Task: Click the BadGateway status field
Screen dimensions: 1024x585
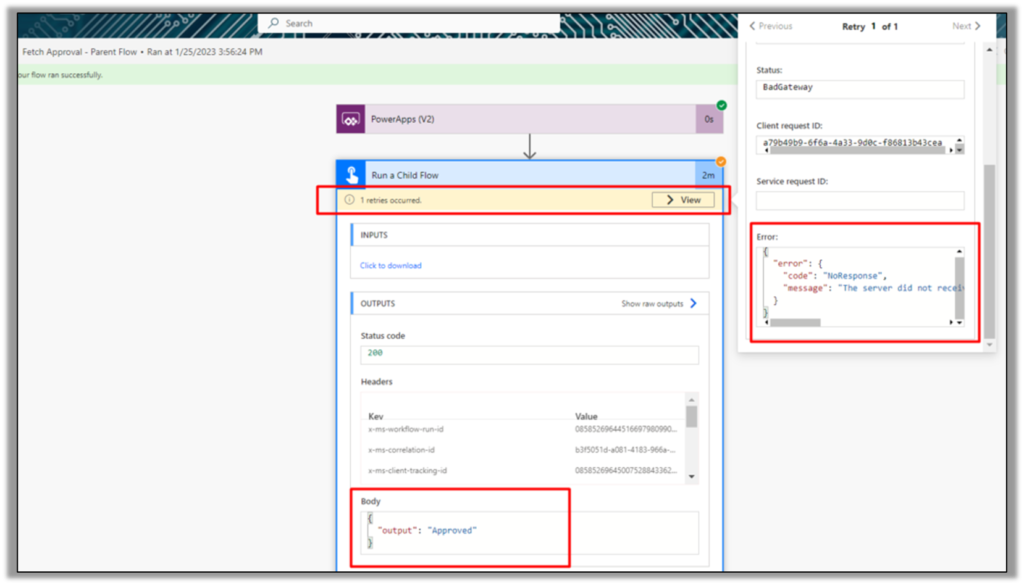Action: 860,88
